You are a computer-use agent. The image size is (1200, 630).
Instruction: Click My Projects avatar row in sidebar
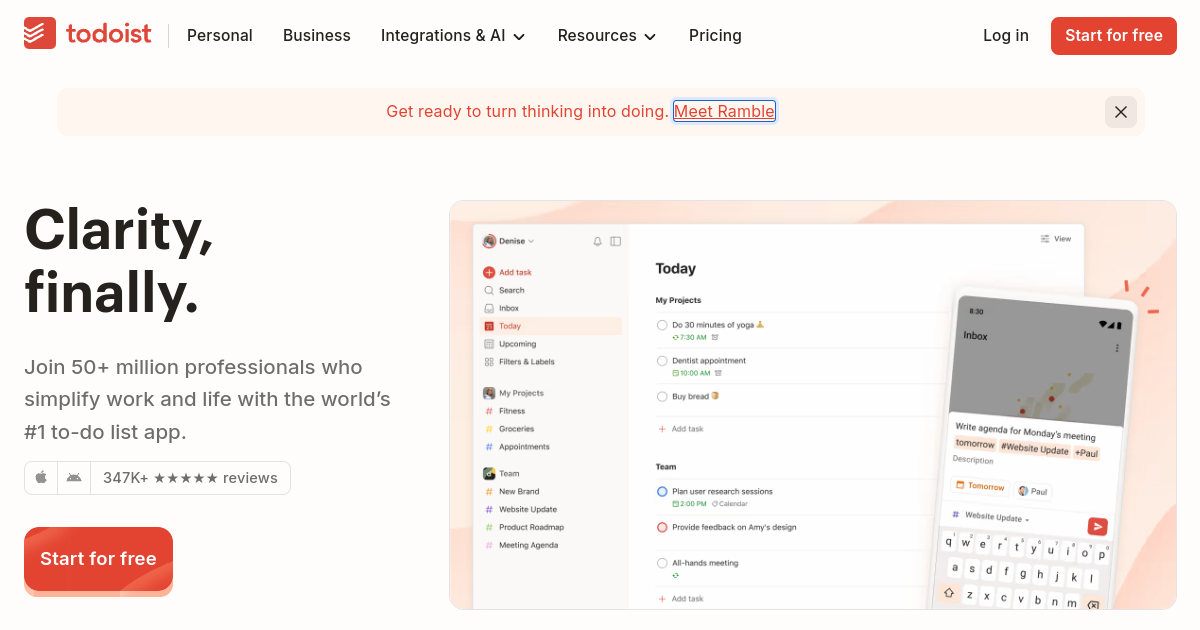point(514,393)
